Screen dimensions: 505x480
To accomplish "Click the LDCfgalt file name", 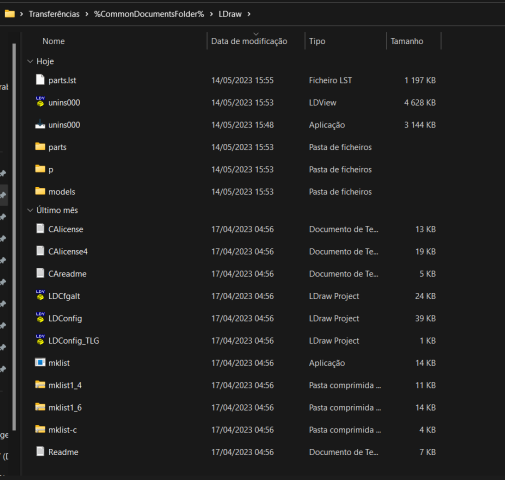I will (x=64, y=296).
